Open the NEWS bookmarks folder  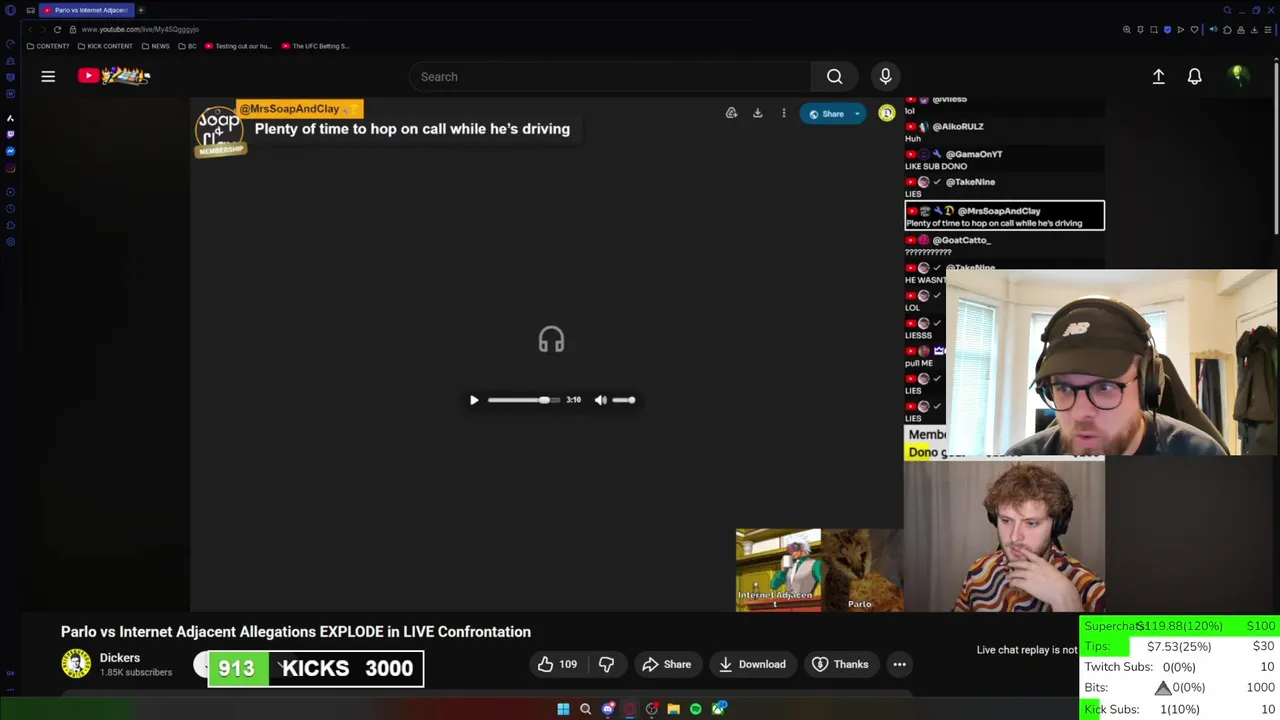click(155, 46)
